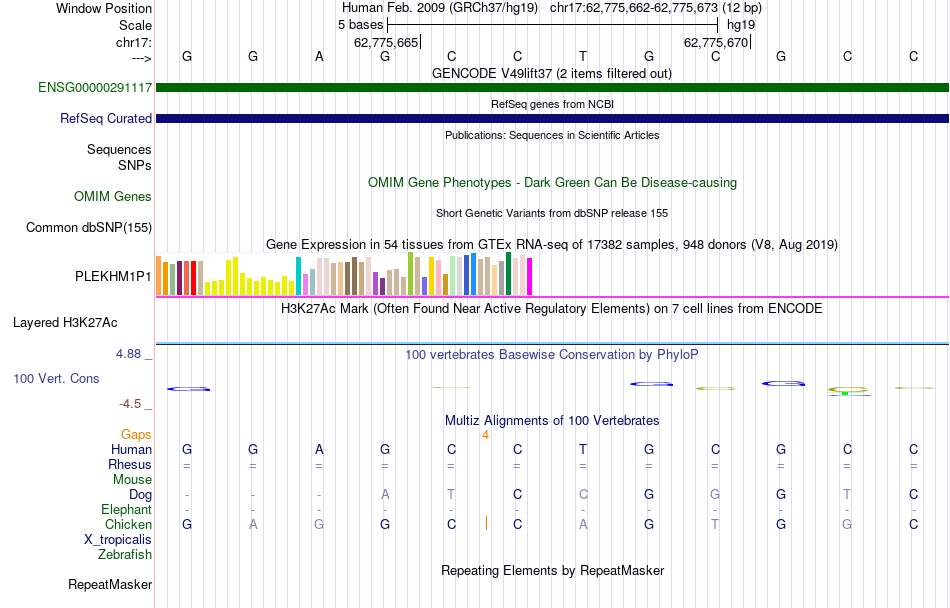Screen dimensions: 950x608
Task: Click the Gaps row label
Action: (136, 434)
